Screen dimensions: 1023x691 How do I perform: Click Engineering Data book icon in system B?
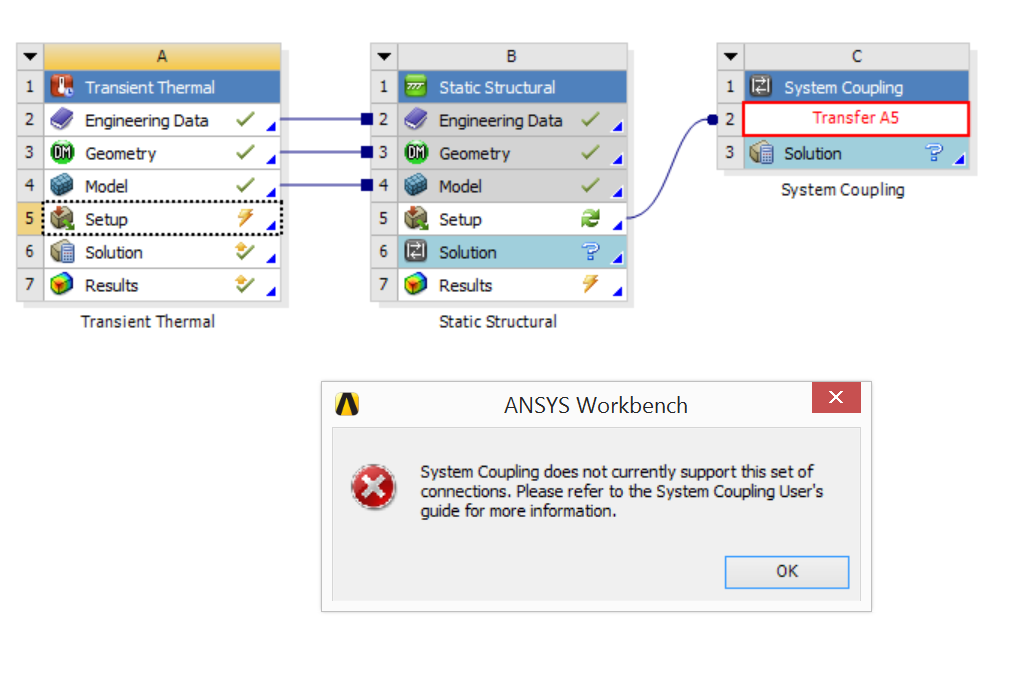point(416,119)
